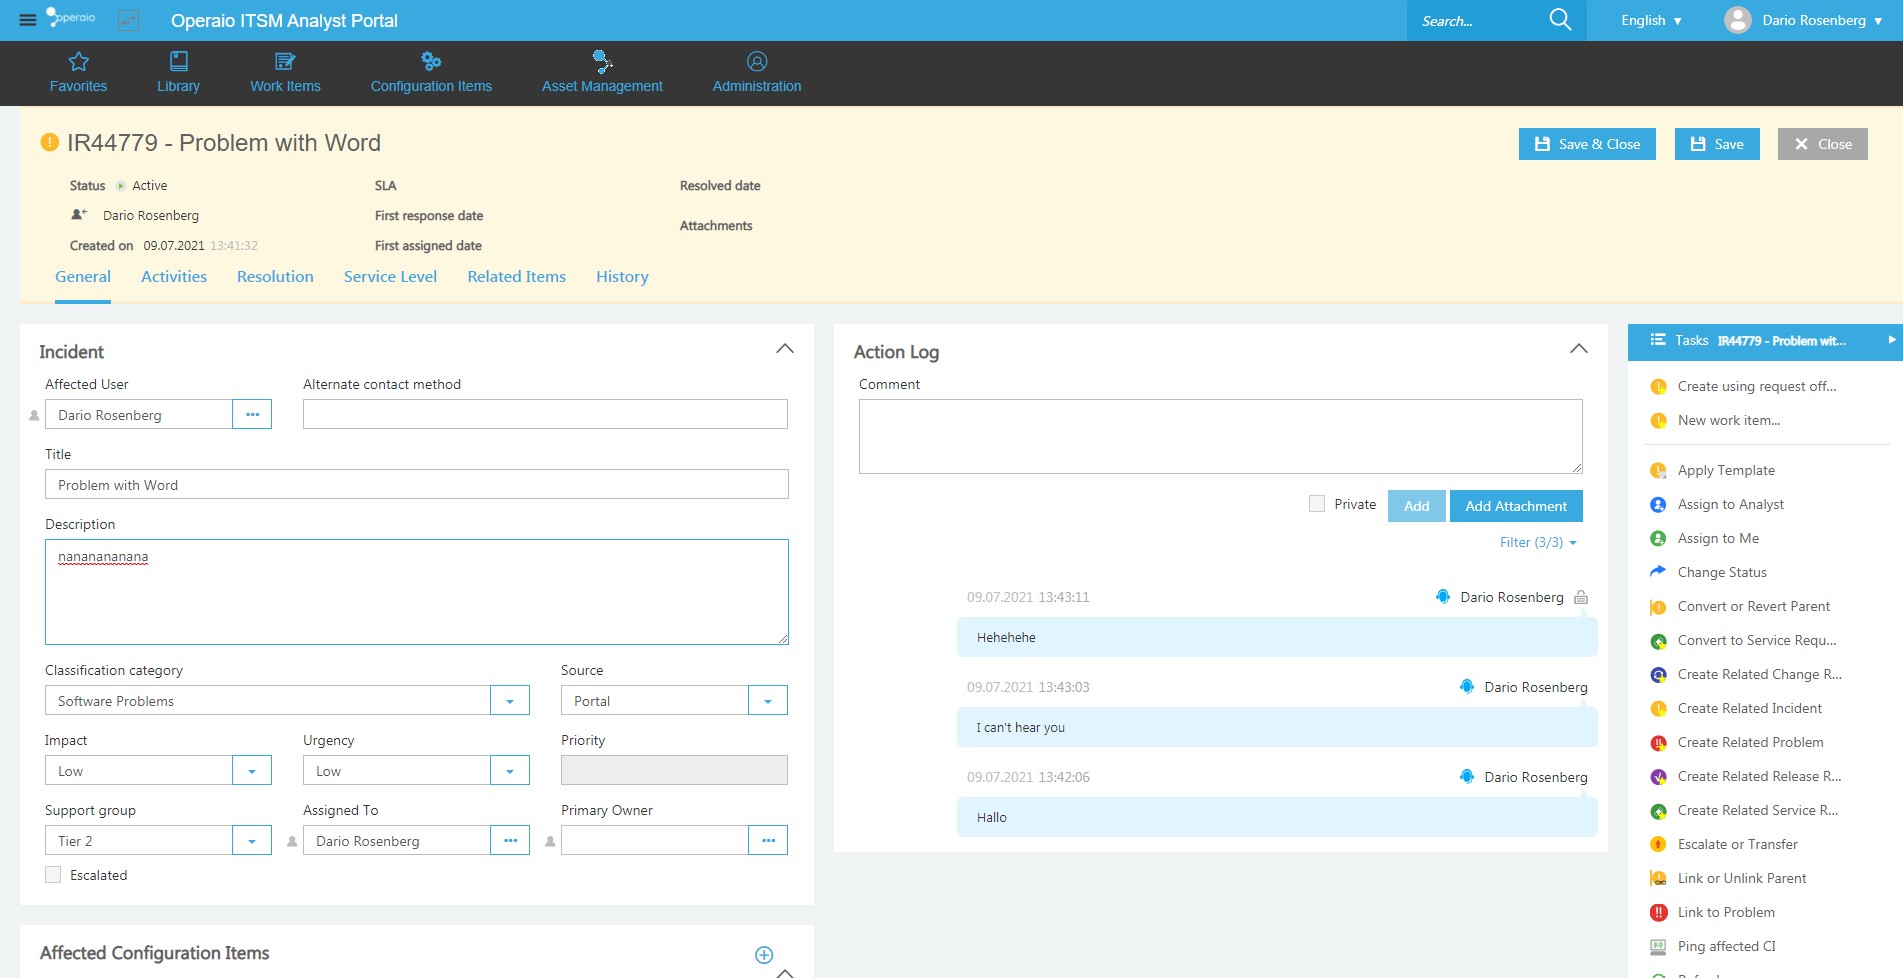Add an affected configuration item plus icon
The image size is (1903, 978).
(x=764, y=955)
